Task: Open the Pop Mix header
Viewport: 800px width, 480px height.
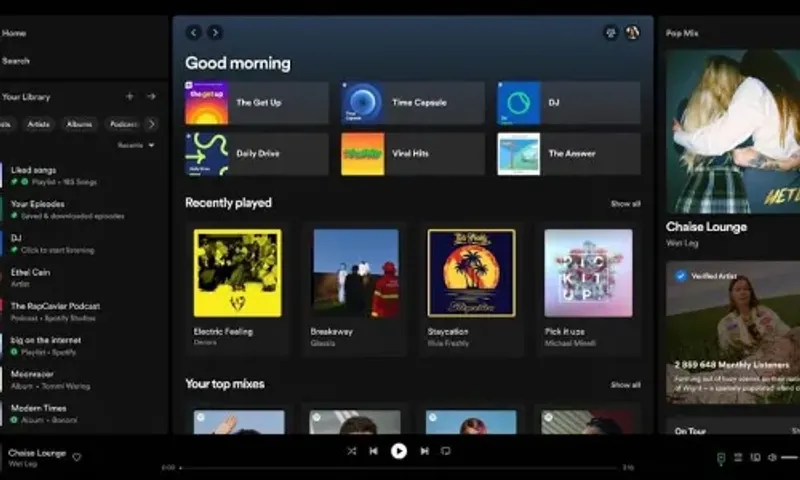Action: coord(682,33)
